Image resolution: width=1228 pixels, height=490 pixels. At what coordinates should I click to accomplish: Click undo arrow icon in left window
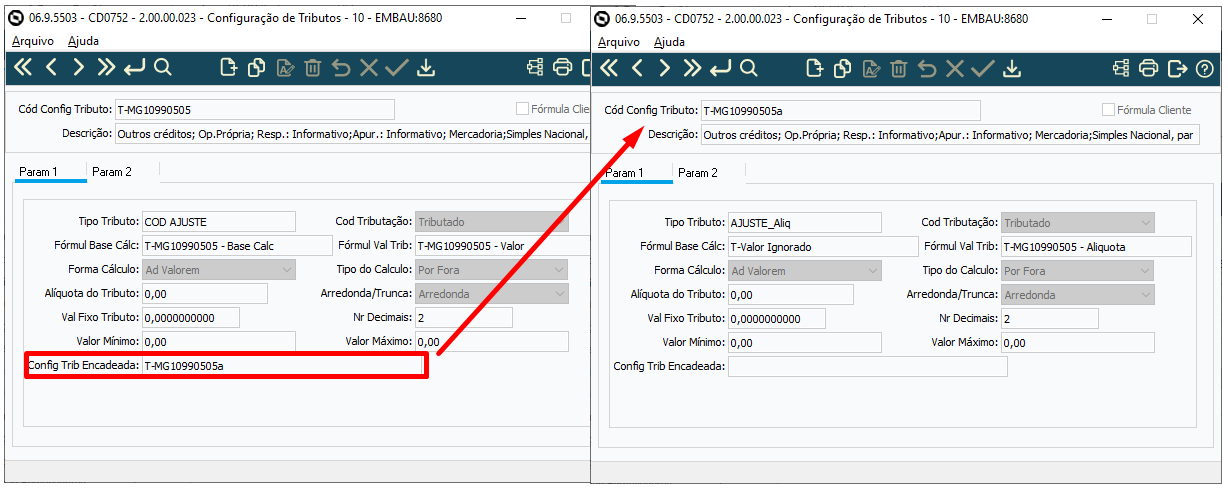341,68
